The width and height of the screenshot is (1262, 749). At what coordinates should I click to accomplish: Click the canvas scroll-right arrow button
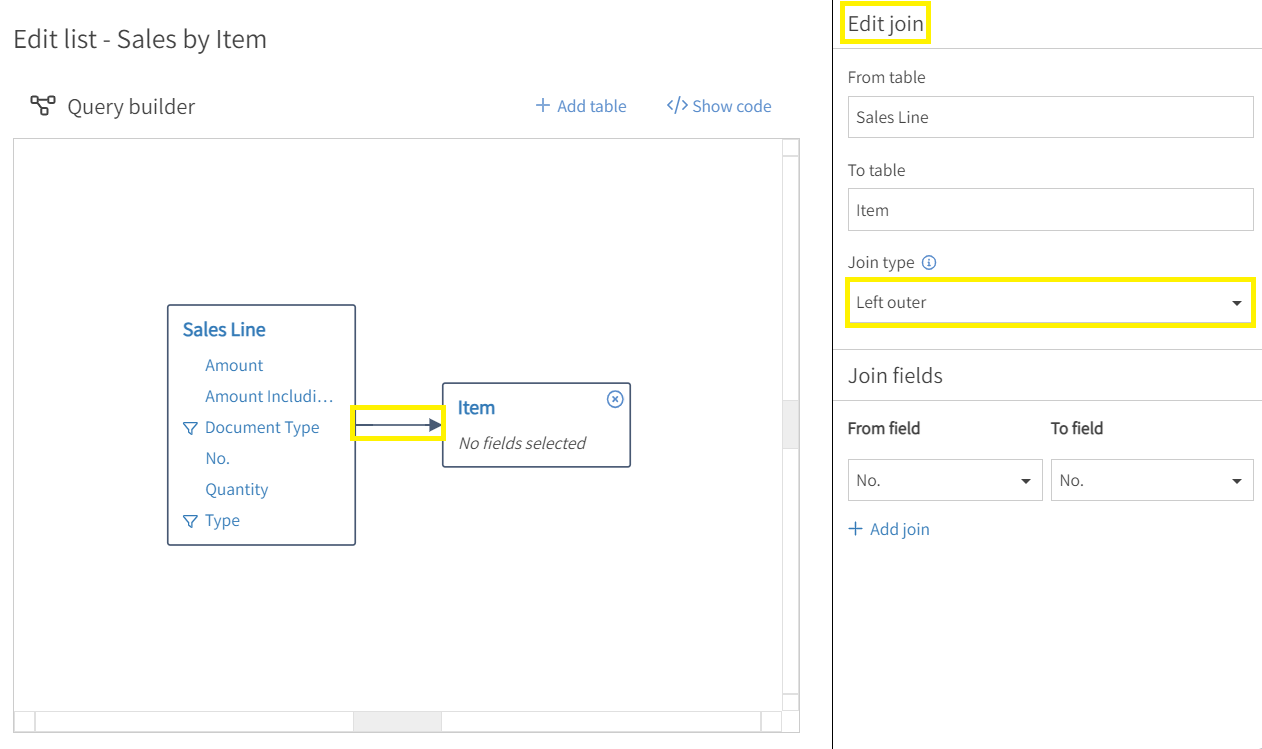[771, 722]
